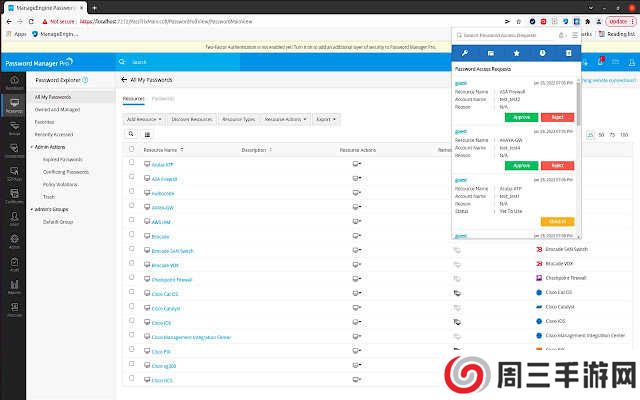Image resolution: width=640 pixels, height=400 pixels.
Task: Tick the select-all checkbox in the table header
Action: point(131,149)
